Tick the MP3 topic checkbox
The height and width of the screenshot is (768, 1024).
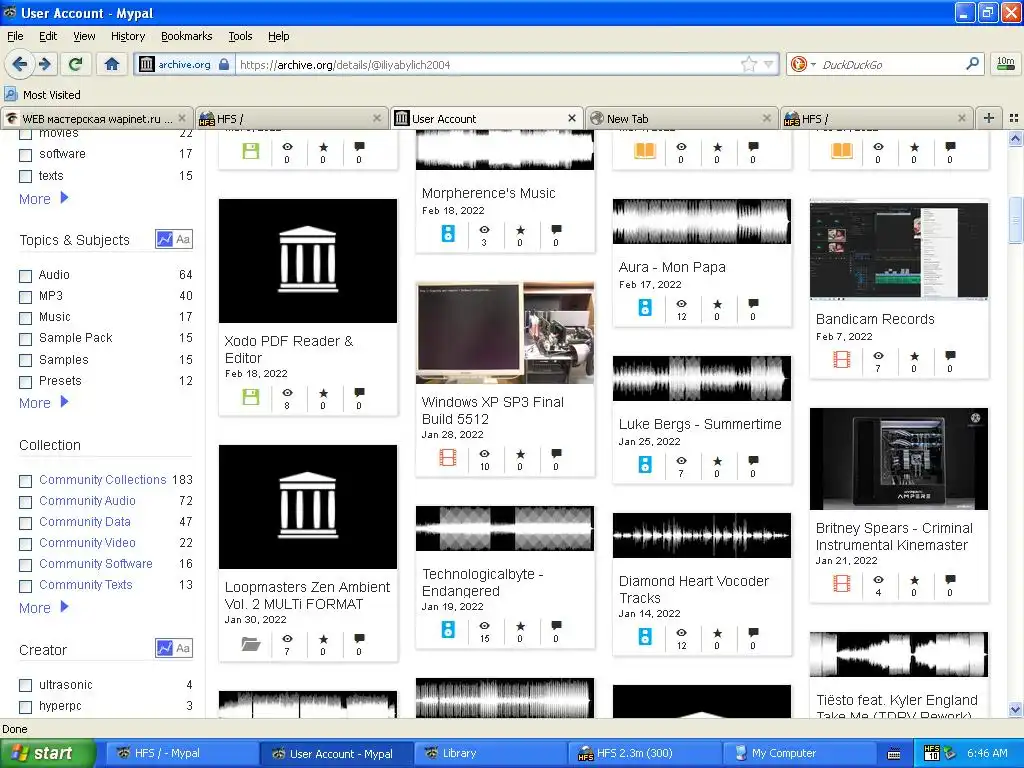coord(25,296)
